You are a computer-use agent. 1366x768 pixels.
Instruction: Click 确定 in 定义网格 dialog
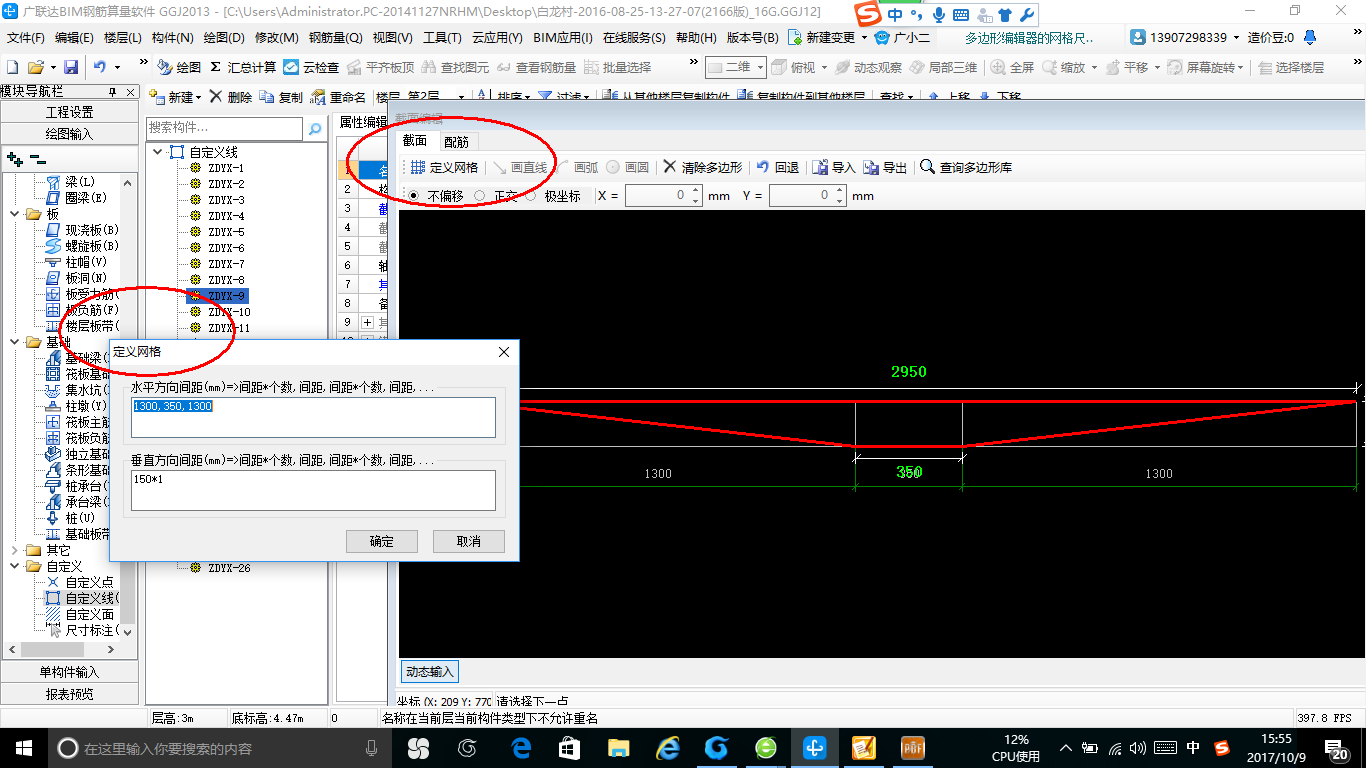[381, 541]
